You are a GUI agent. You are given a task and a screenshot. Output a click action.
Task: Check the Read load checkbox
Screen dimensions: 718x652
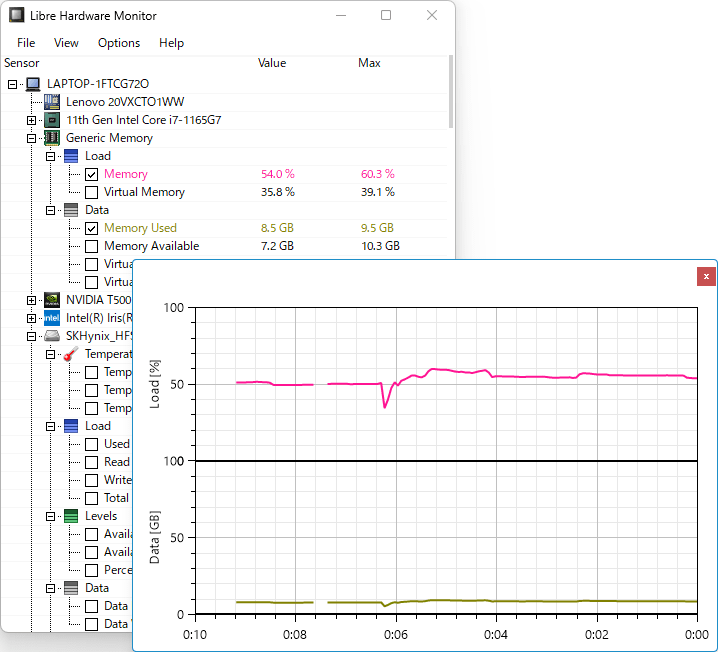pos(92,462)
